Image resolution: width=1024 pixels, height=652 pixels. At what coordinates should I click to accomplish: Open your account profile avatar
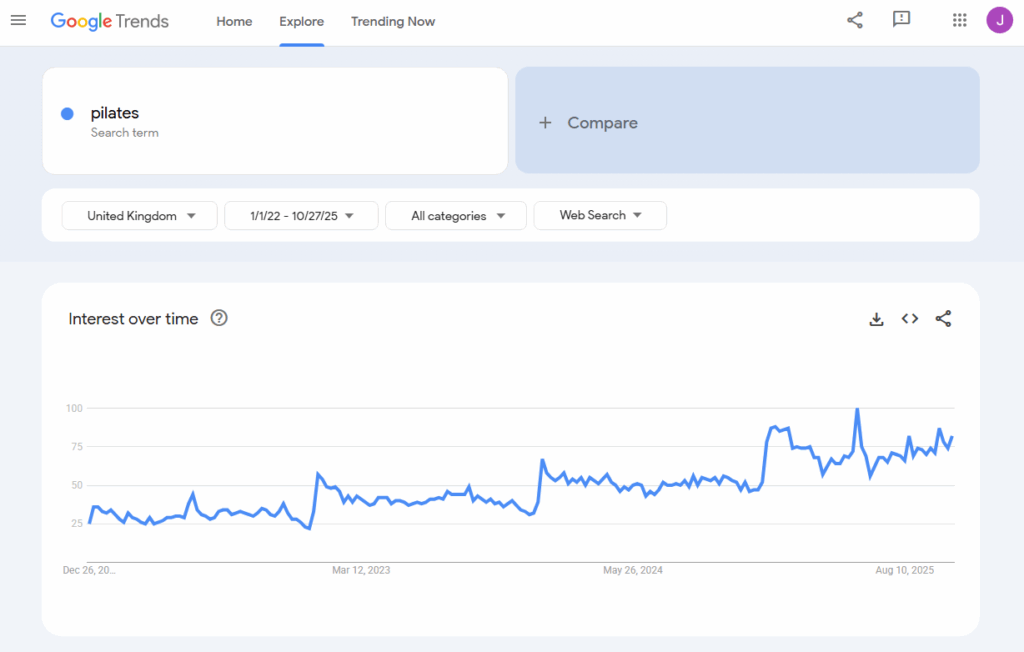pos(999,19)
